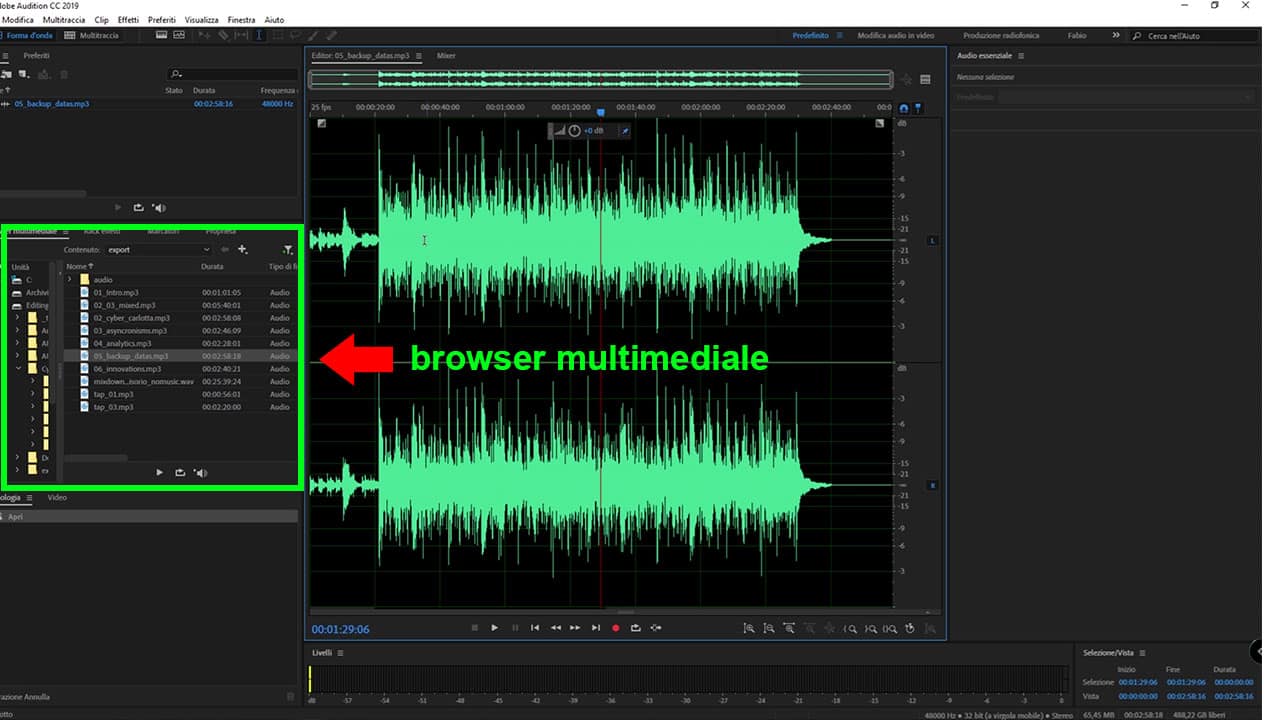Screen dimensions: 1280x720
Task: Select the Modifica audio in video workspace
Action: (x=895, y=35)
